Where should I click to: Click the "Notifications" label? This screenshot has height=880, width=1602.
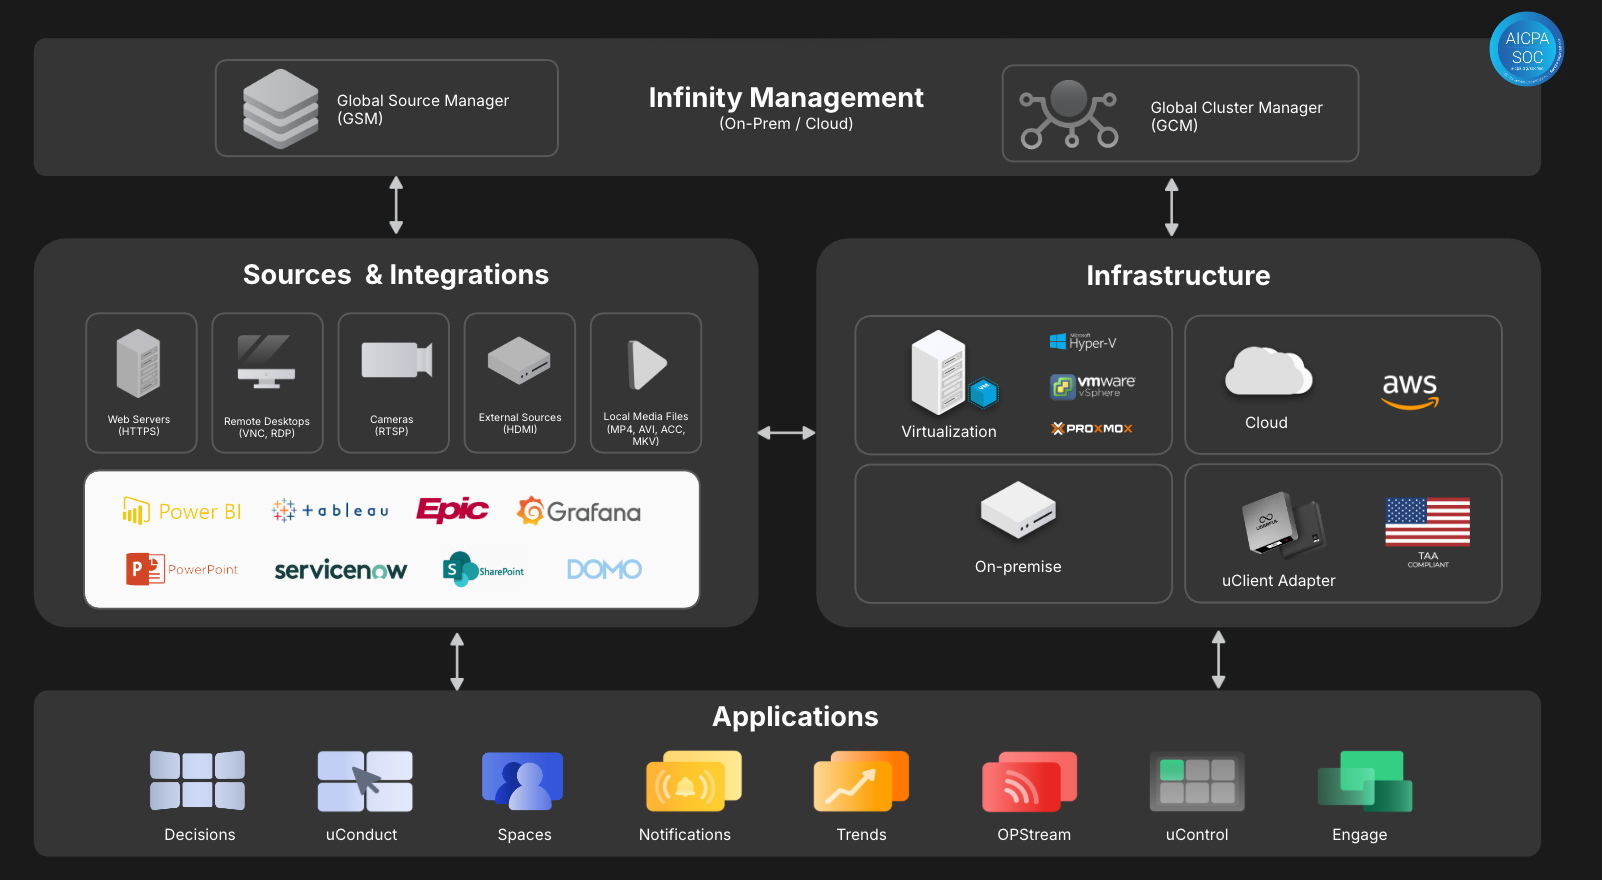(x=685, y=834)
